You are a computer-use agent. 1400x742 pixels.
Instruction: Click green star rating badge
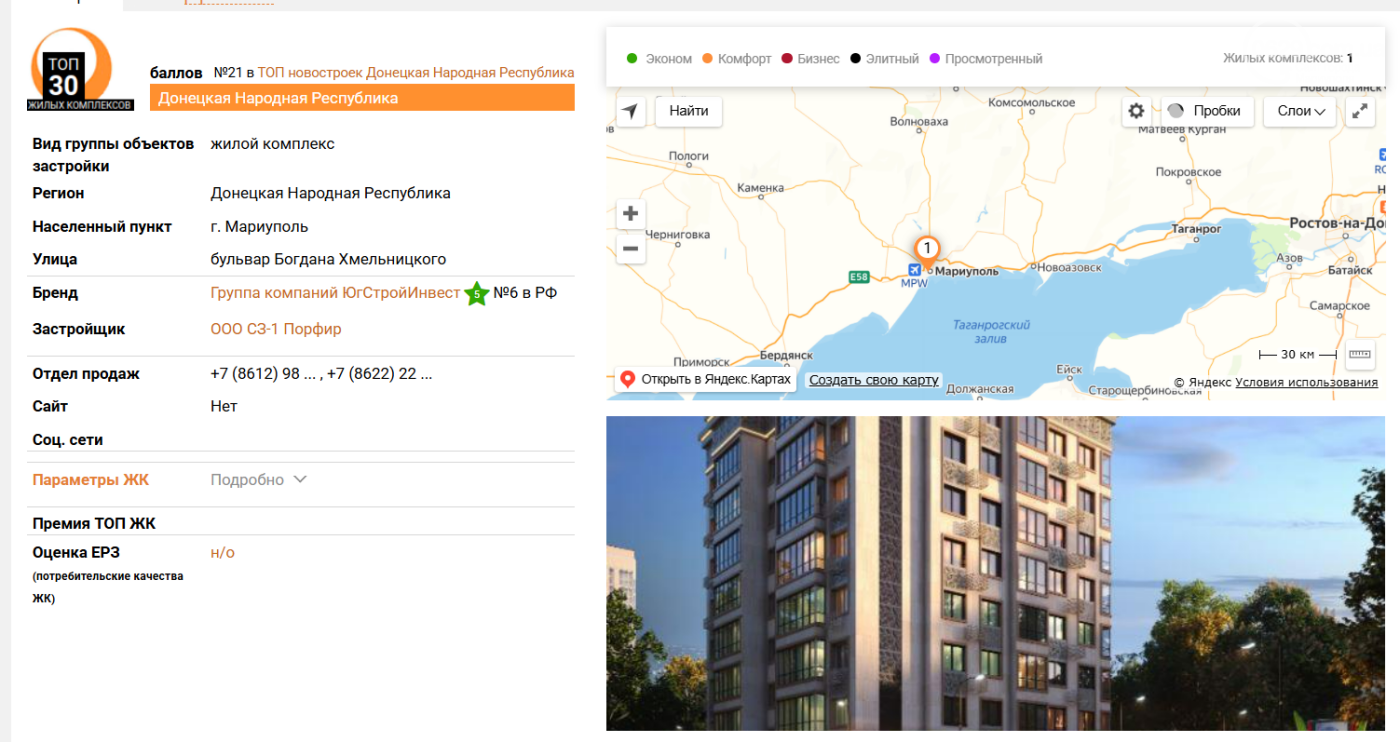(x=477, y=294)
